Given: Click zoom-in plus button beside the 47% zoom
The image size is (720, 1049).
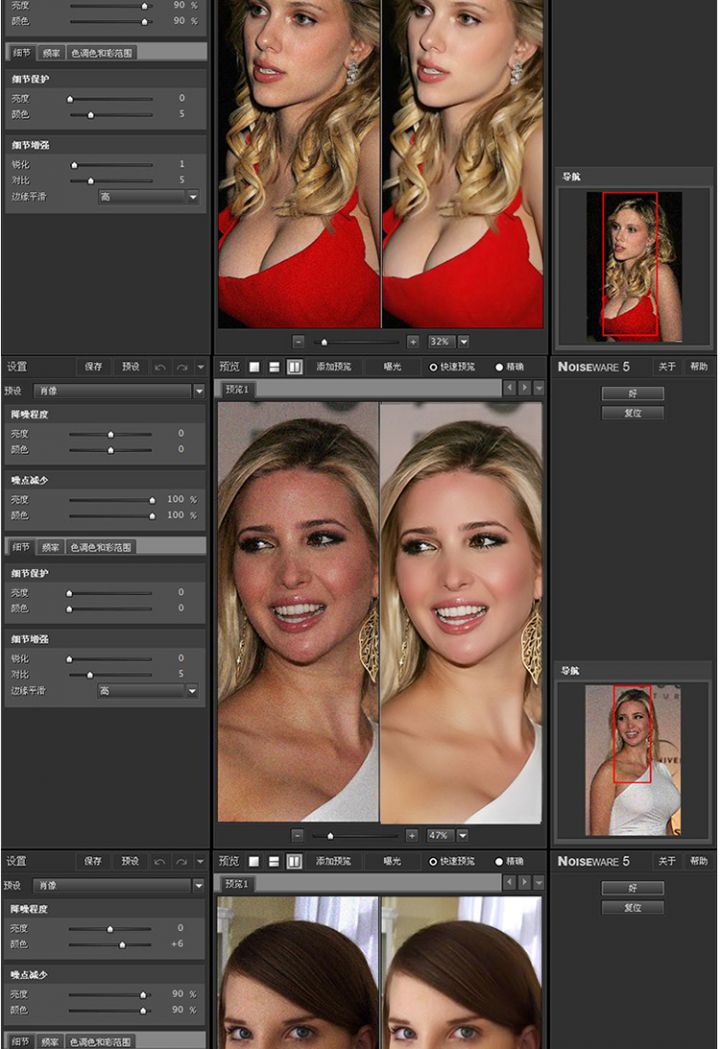Looking at the screenshot, I should 412,835.
